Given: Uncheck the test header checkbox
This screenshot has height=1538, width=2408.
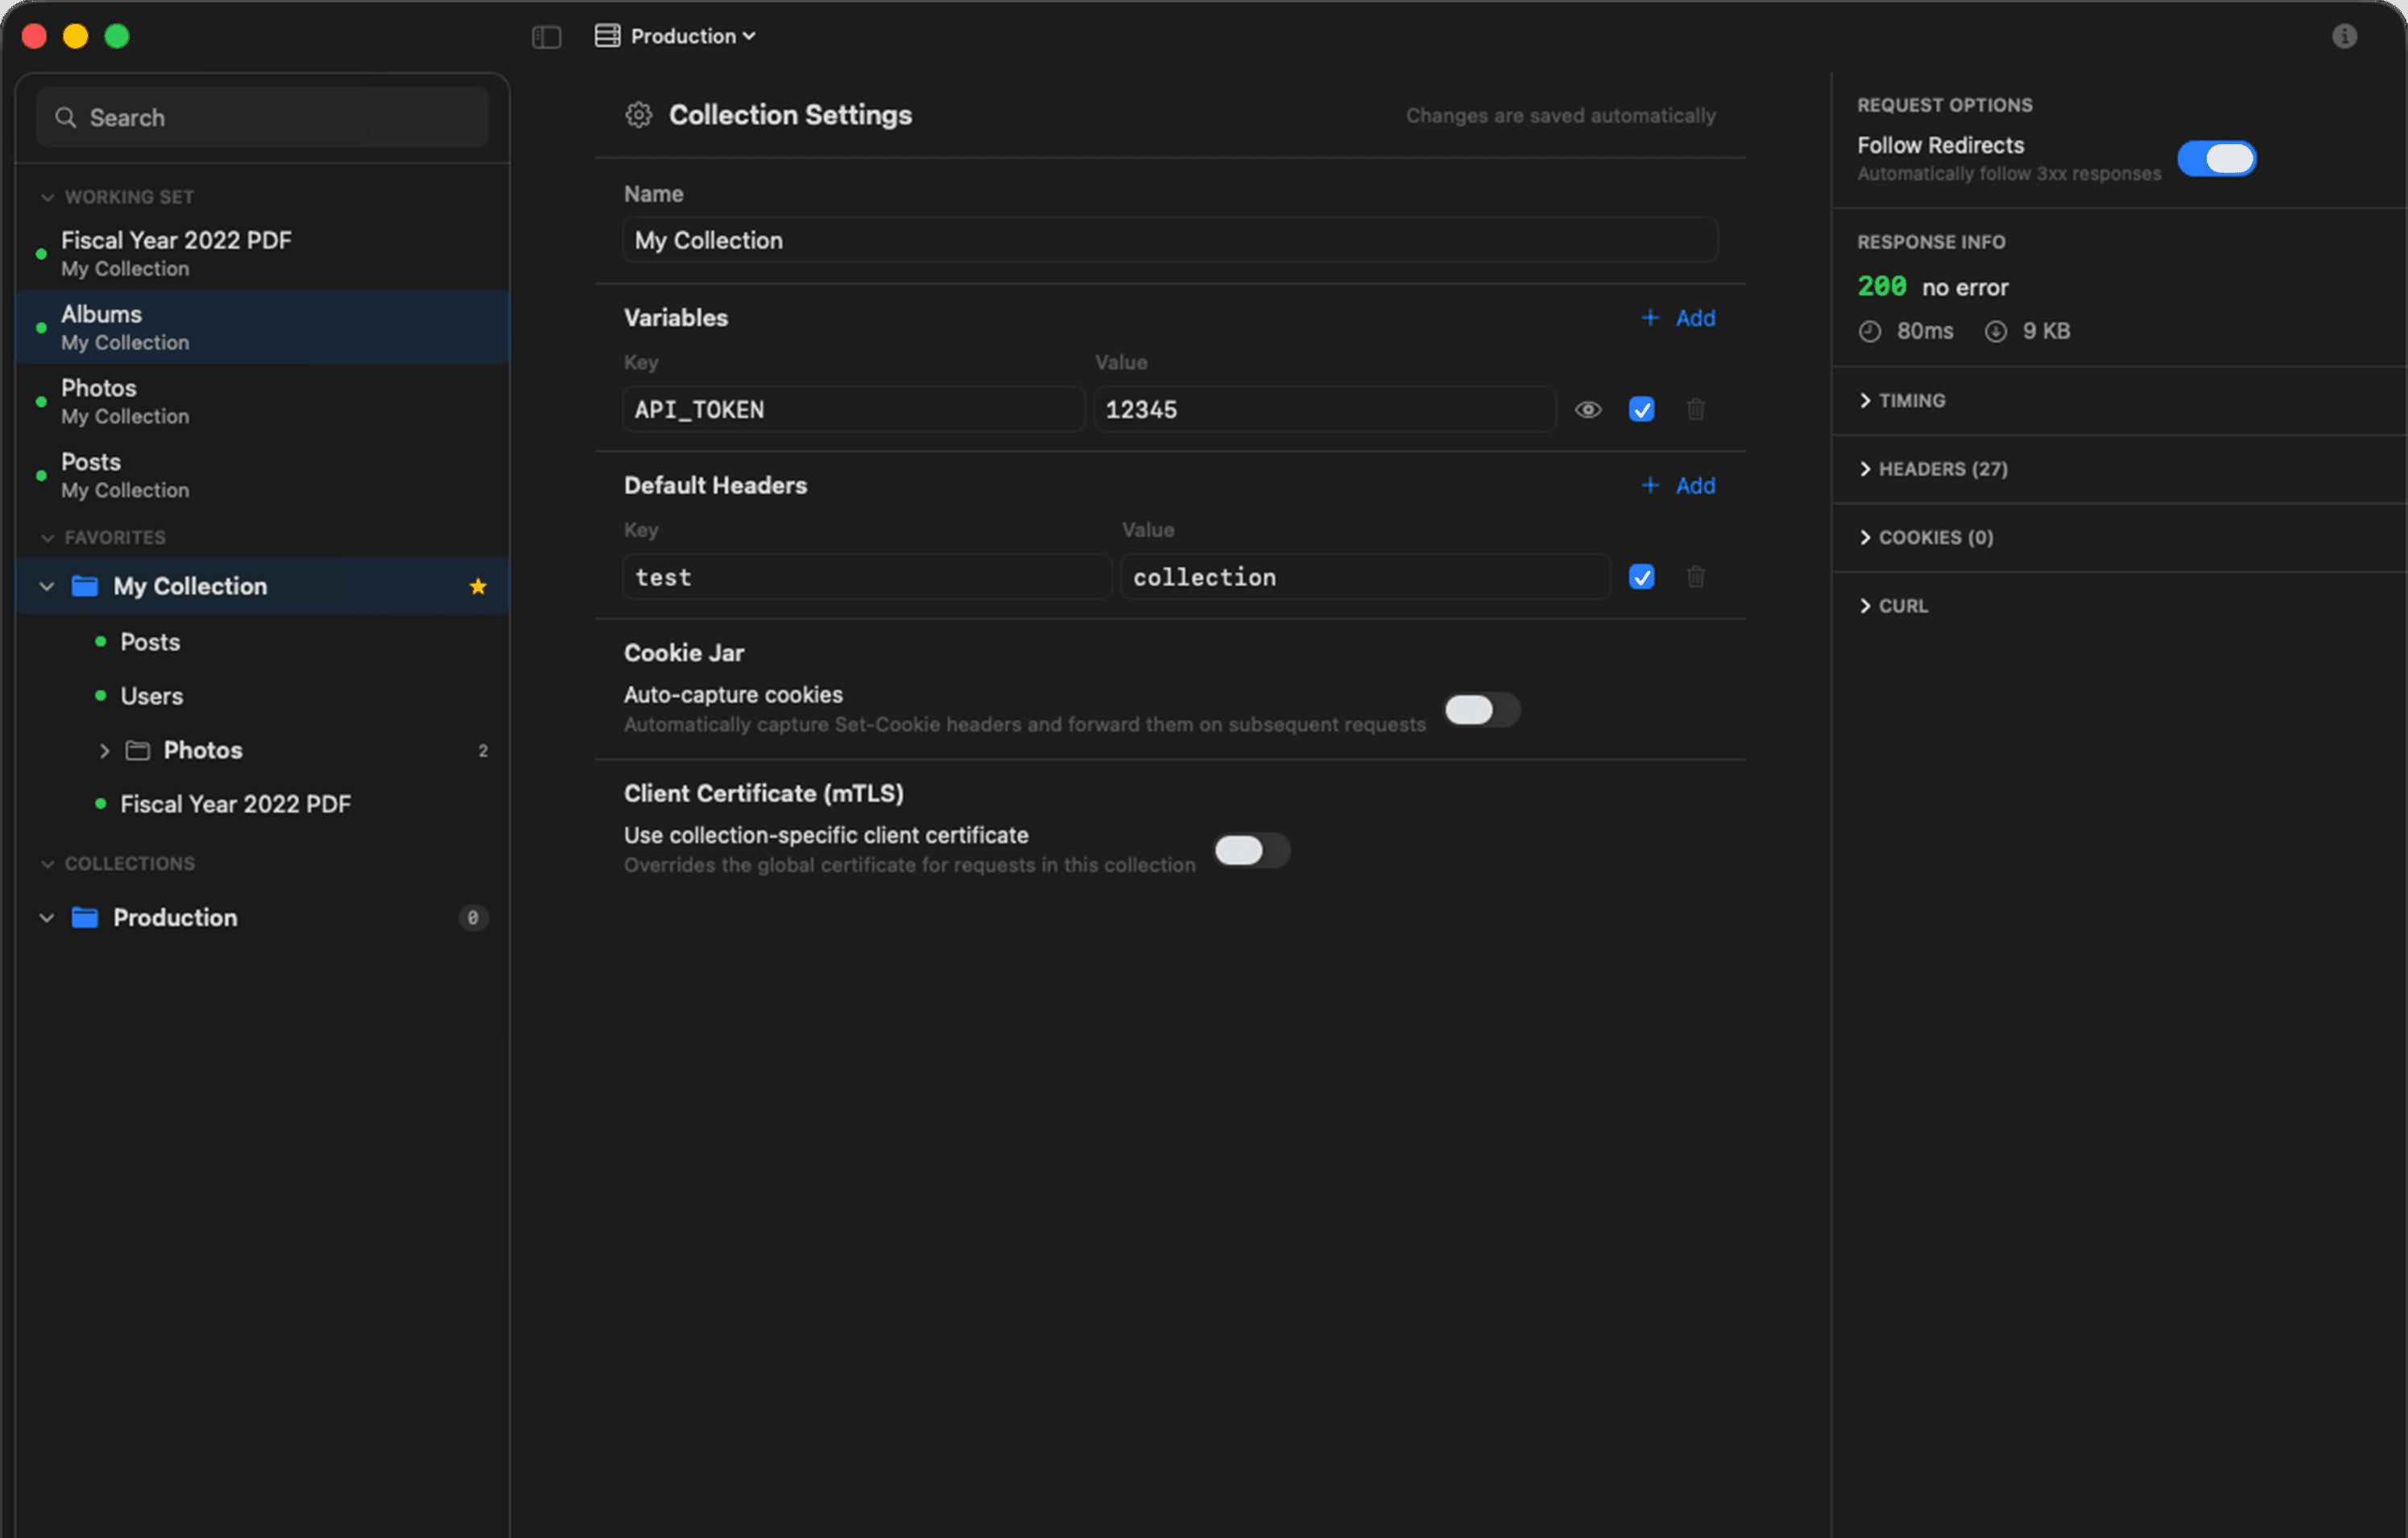Looking at the screenshot, I should (x=1642, y=577).
